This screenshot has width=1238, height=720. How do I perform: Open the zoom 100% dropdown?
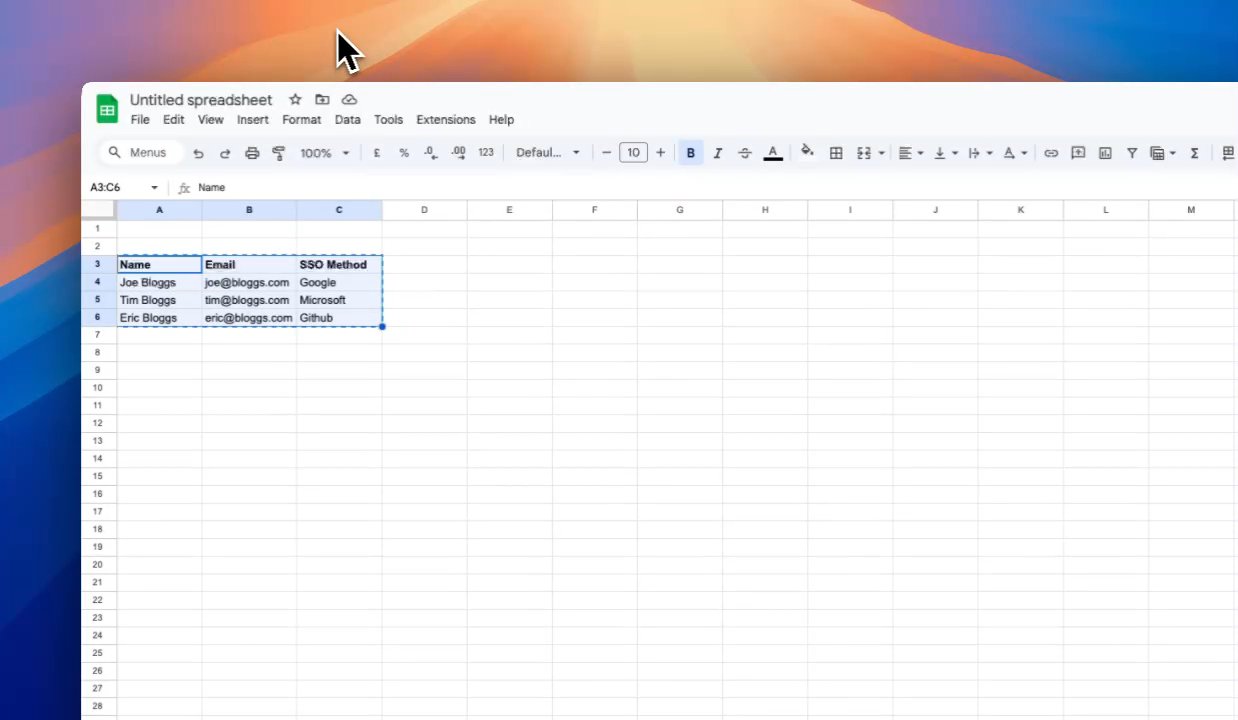coord(325,153)
